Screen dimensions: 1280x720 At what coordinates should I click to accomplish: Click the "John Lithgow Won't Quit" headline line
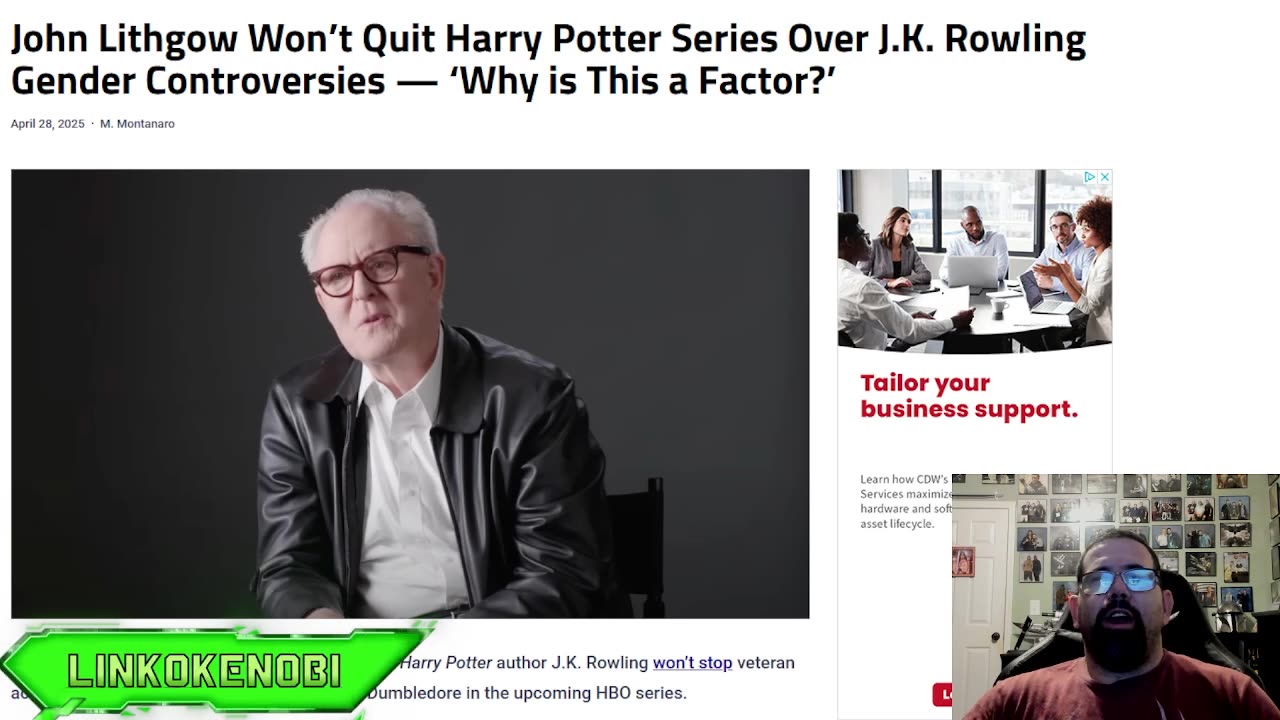click(548, 39)
